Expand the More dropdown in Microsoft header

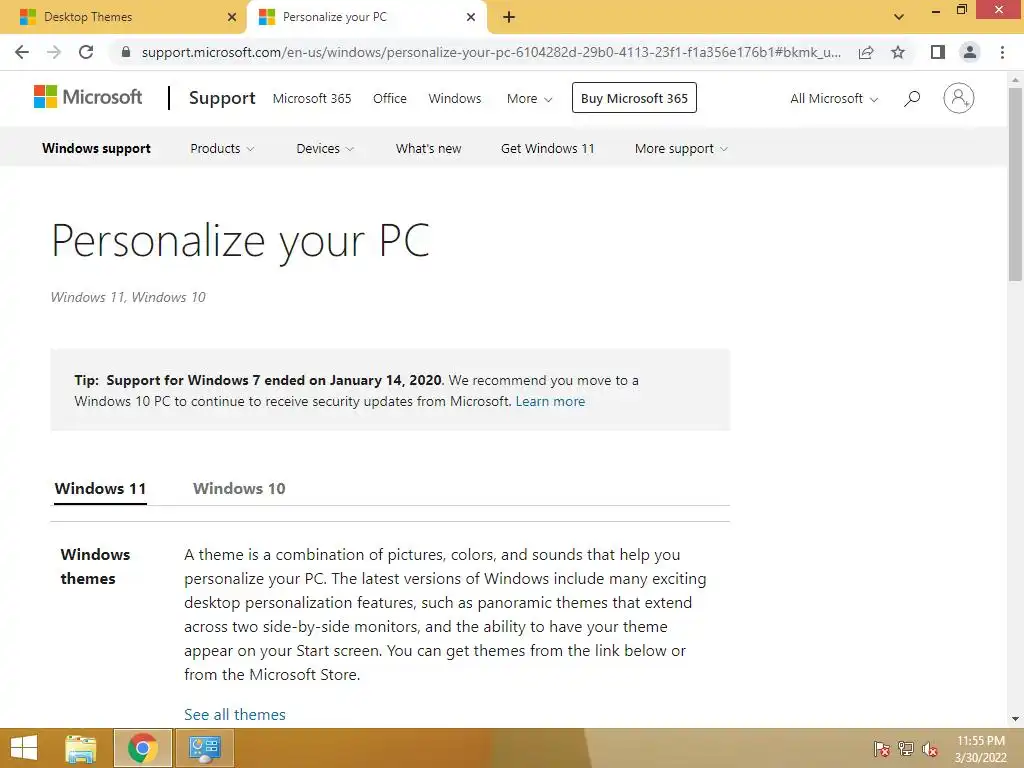[530, 99]
